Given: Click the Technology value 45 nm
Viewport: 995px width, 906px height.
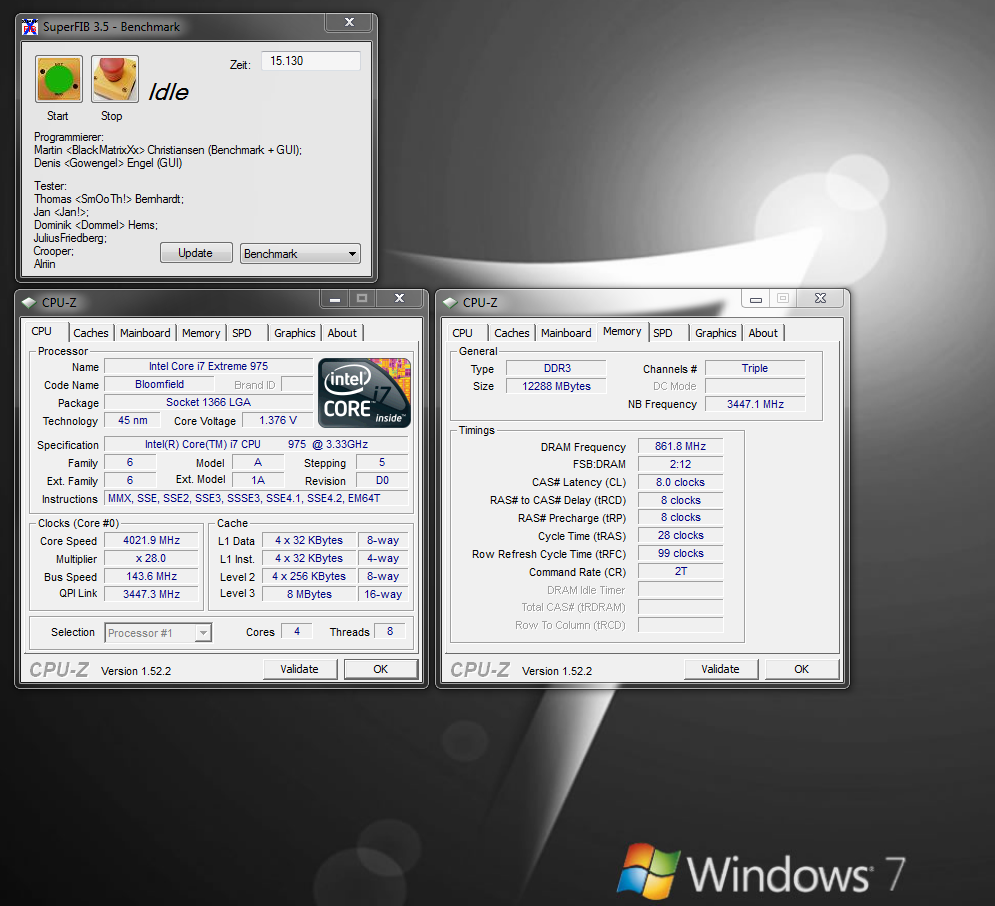Looking at the screenshot, I should coord(133,420).
